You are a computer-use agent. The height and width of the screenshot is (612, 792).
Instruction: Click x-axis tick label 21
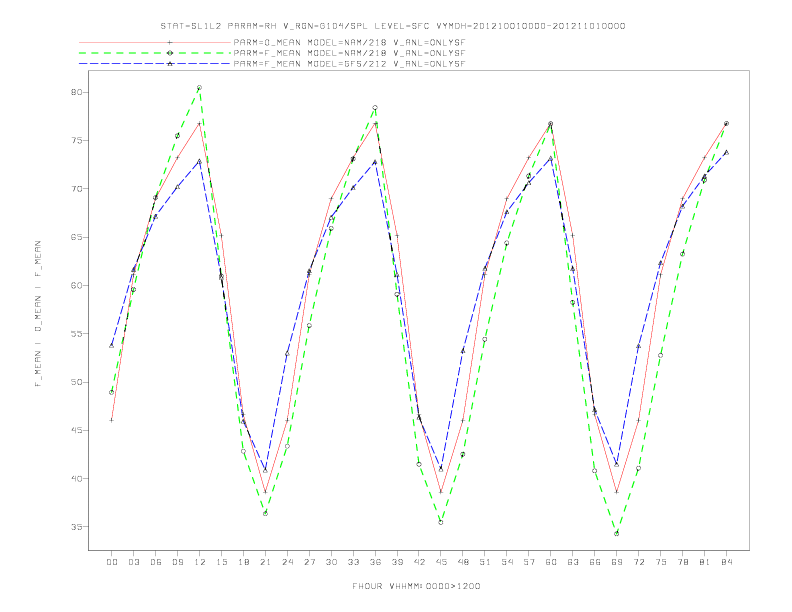tap(265, 562)
